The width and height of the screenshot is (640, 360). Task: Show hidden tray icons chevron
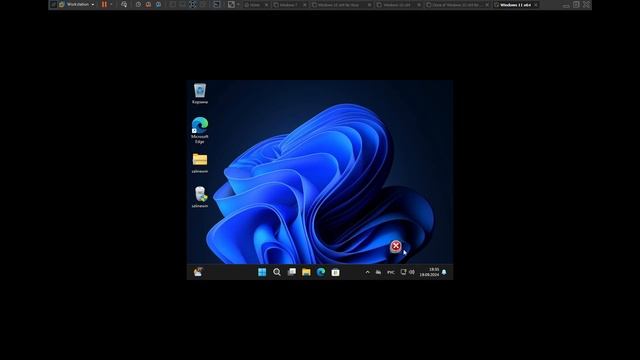[x=367, y=272]
